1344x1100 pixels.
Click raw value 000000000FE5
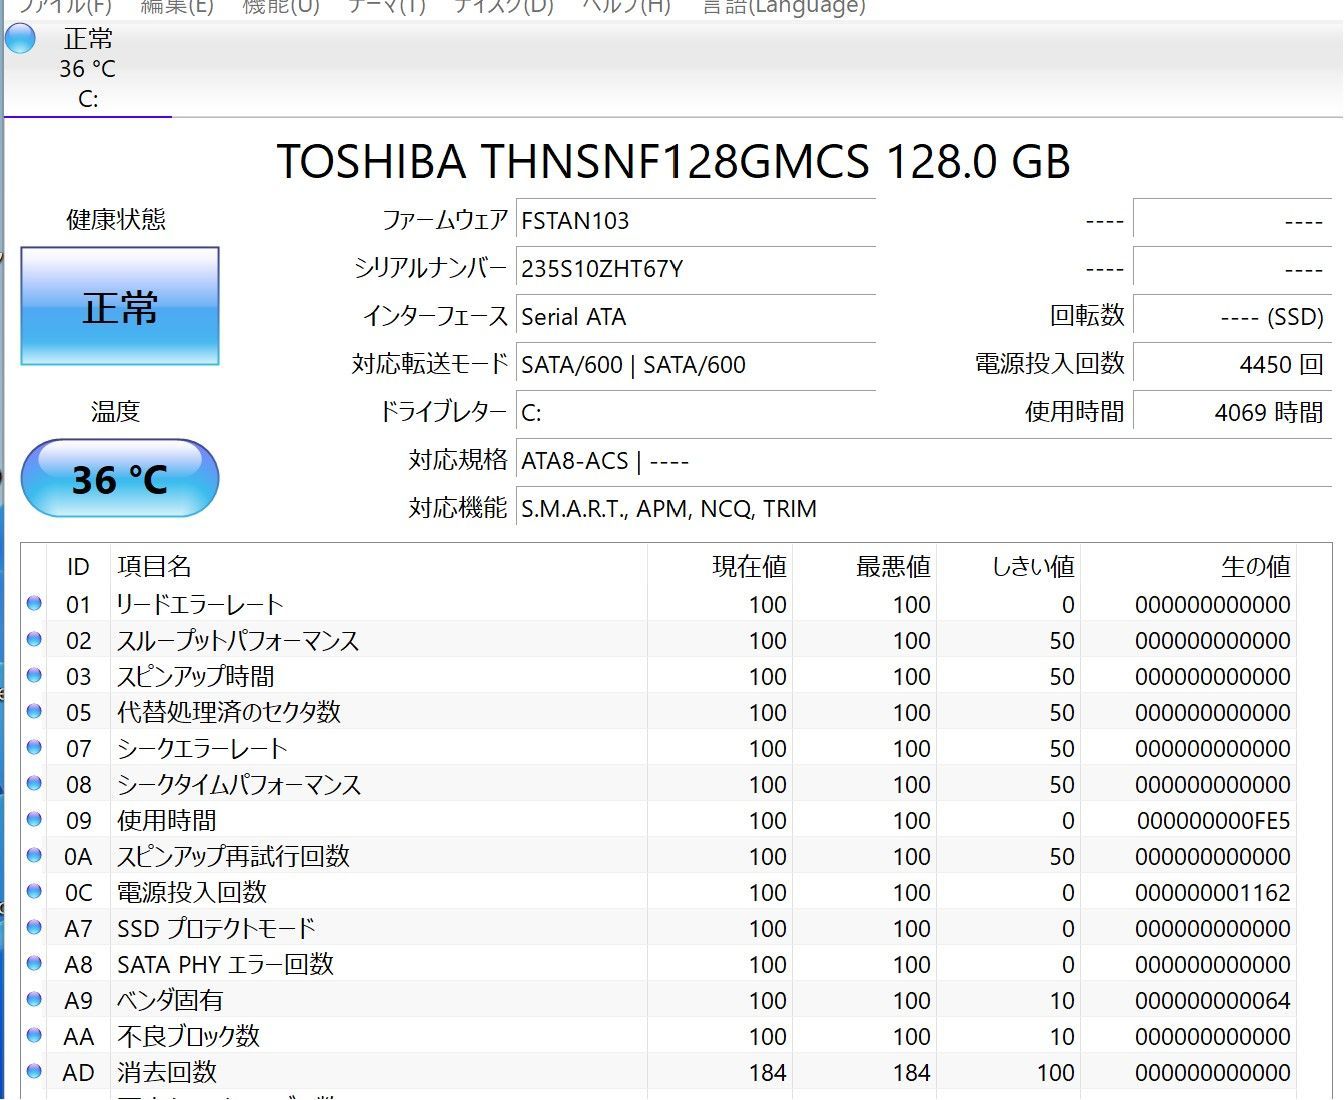point(1213,821)
